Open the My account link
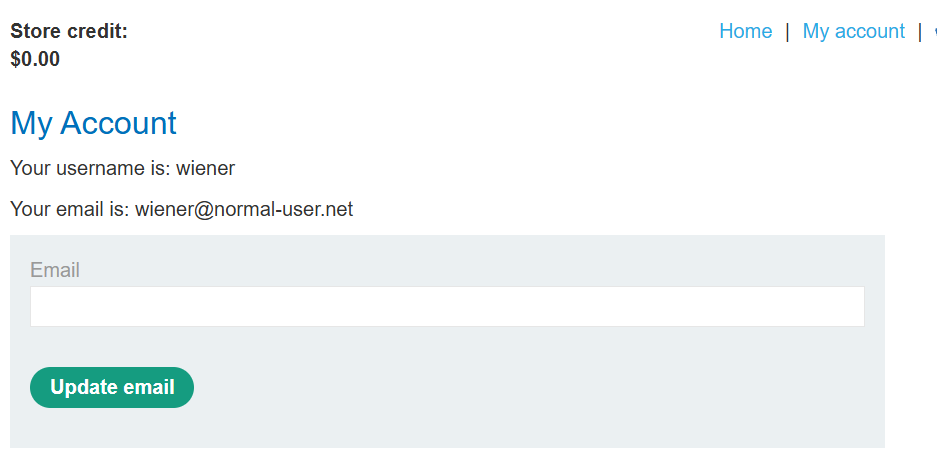Viewport: 937px width, 457px height. pyautogui.click(x=853, y=31)
